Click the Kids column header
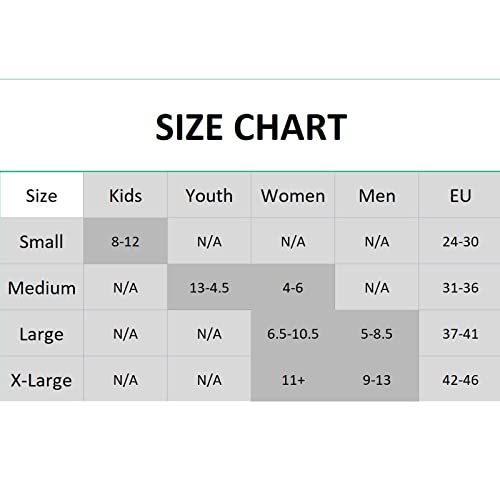 pyautogui.click(x=125, y=195)
